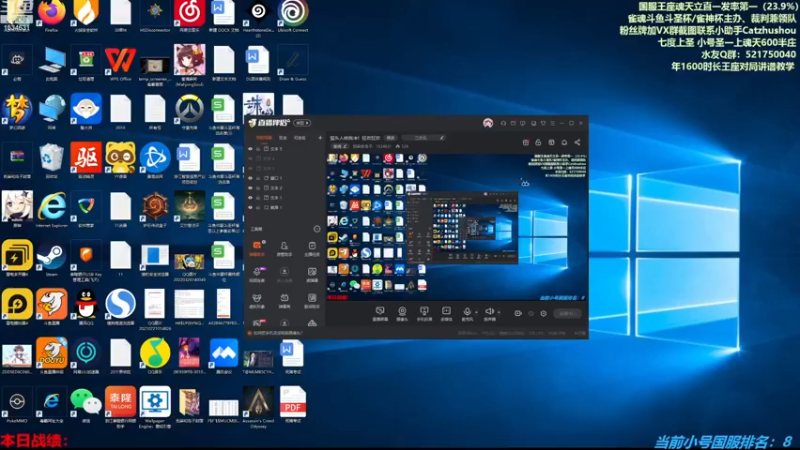800x450 pixels.
Task: Expand the toolbox section circle button
Action: 317,229
